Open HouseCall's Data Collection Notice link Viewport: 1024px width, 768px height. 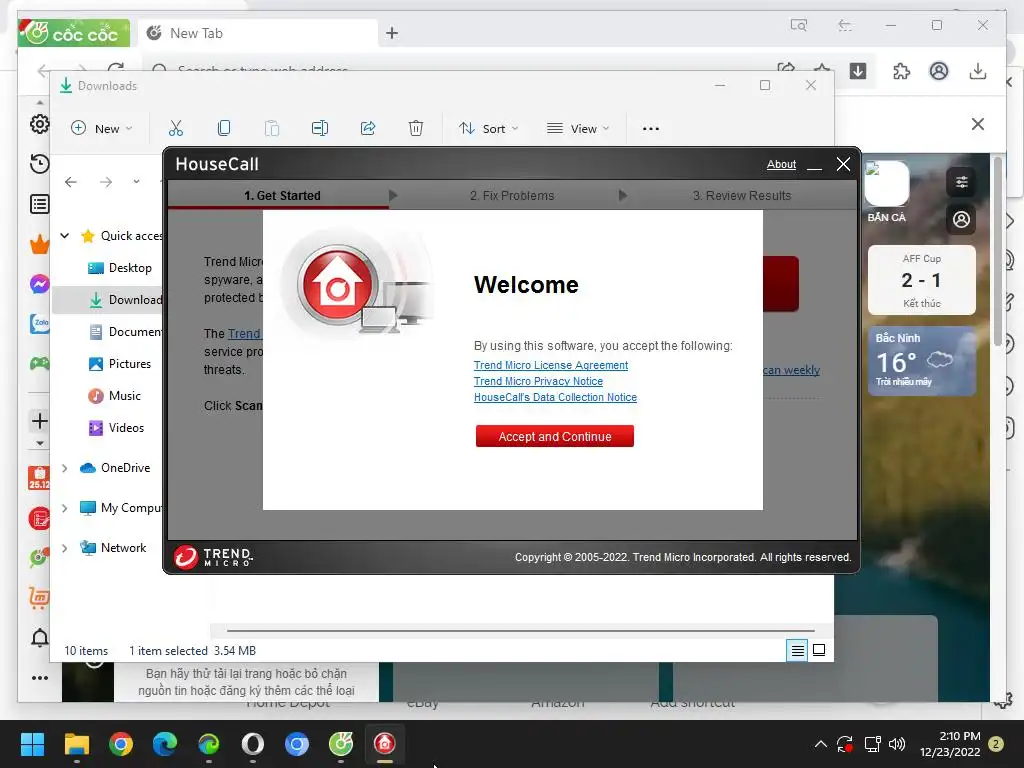[x=555, y=397]
